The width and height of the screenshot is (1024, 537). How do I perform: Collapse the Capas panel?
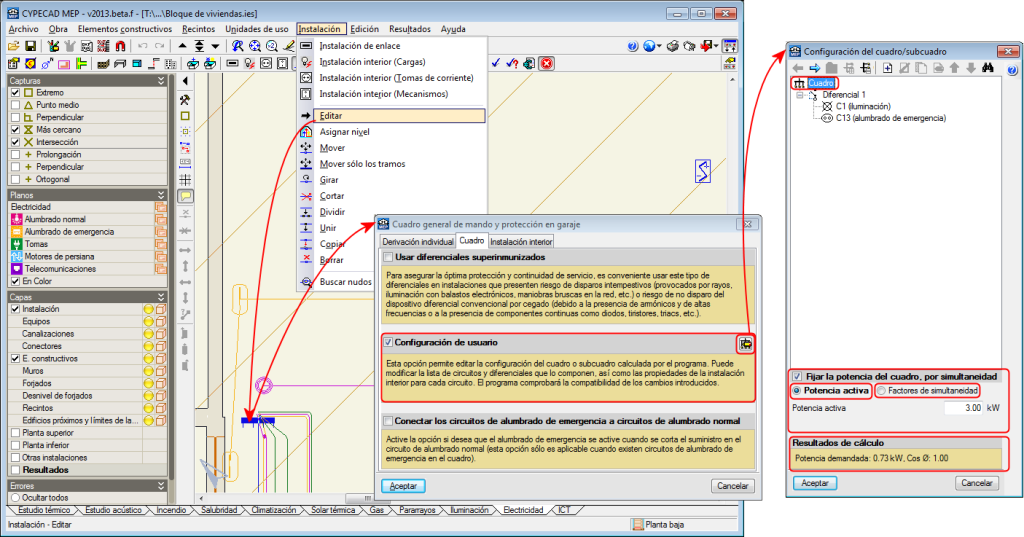pyautogui.click(x=161, y=297)
